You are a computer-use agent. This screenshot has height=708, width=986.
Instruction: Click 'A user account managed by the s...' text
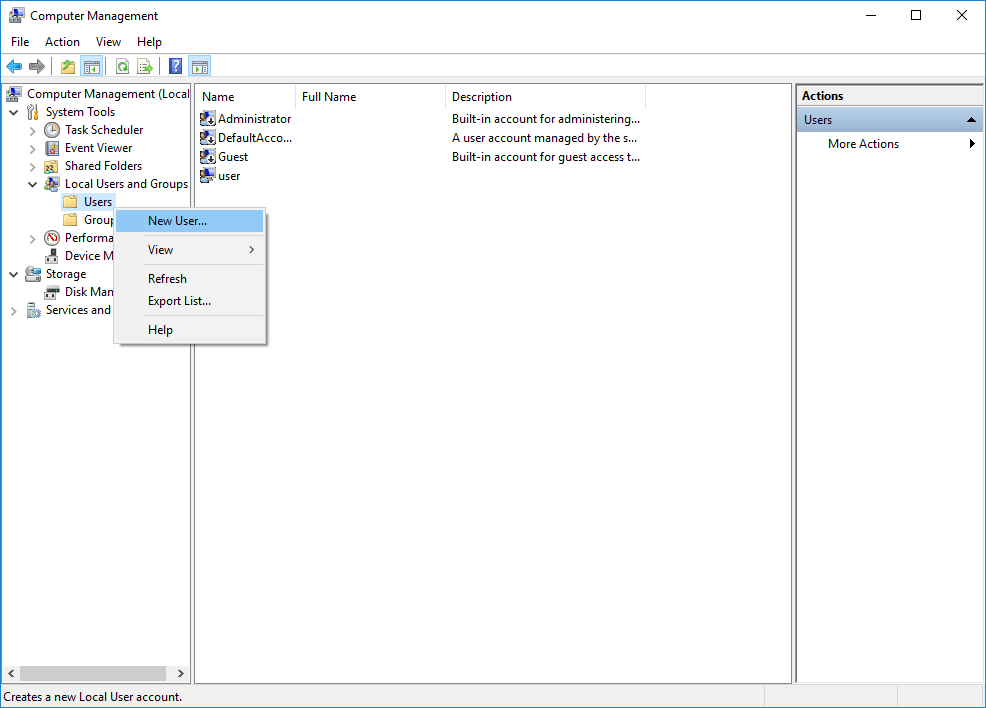point(545,138)
